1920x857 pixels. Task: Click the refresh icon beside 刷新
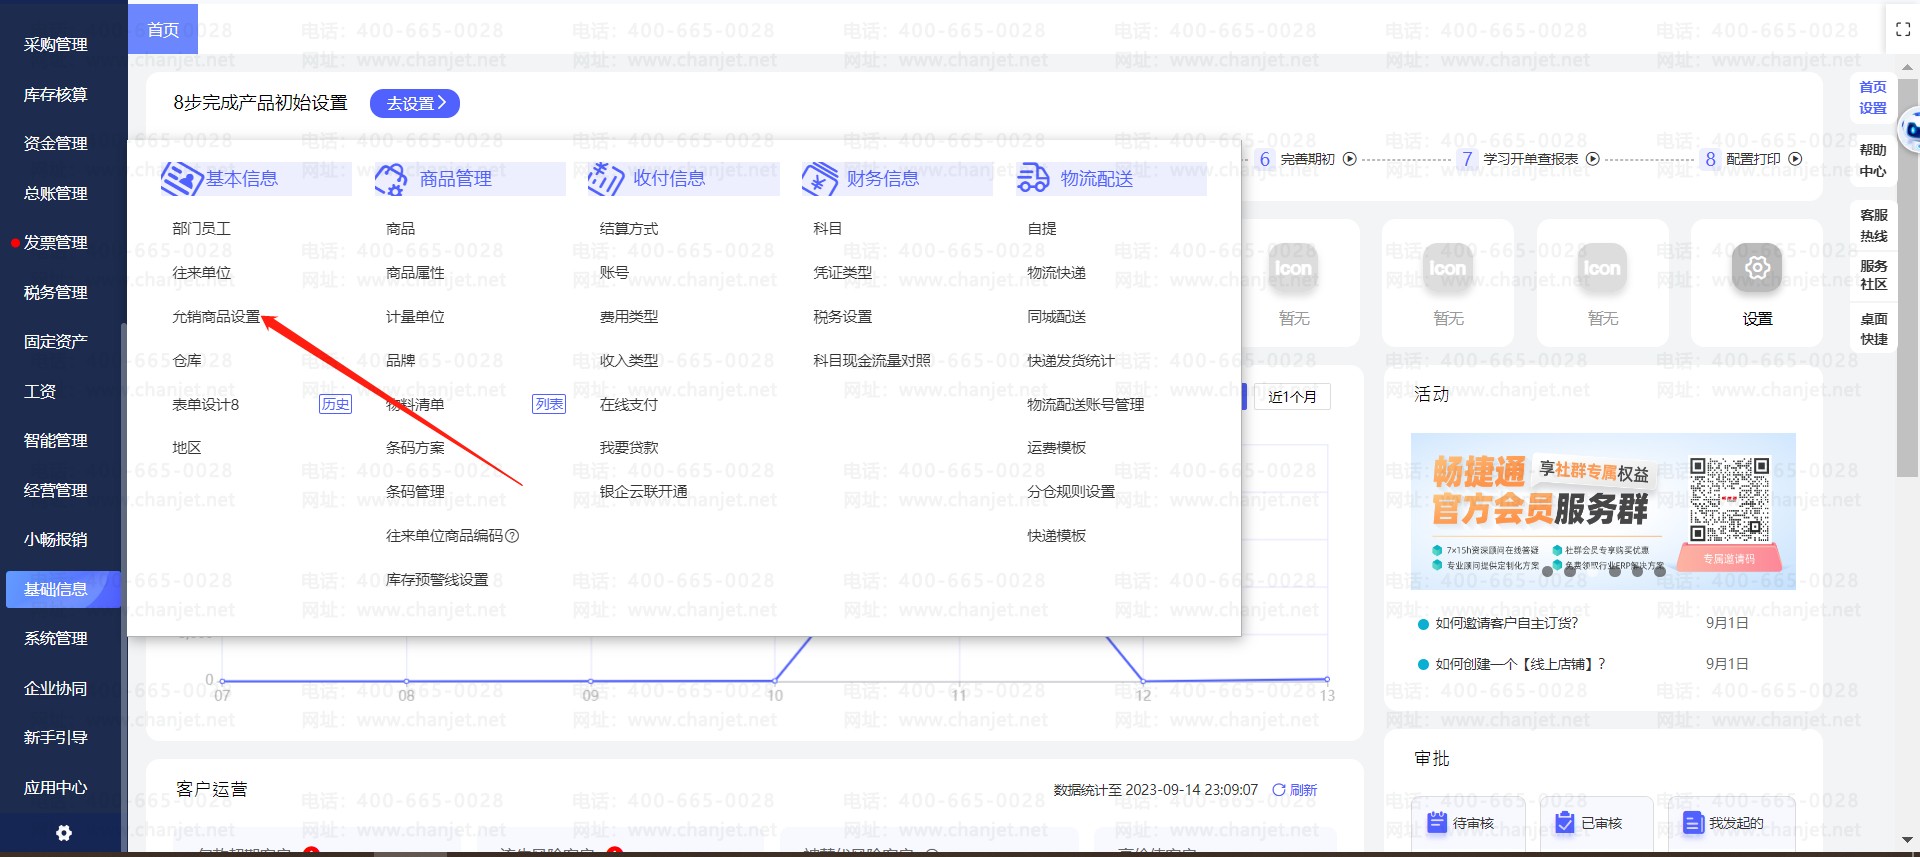point(1278,790)
